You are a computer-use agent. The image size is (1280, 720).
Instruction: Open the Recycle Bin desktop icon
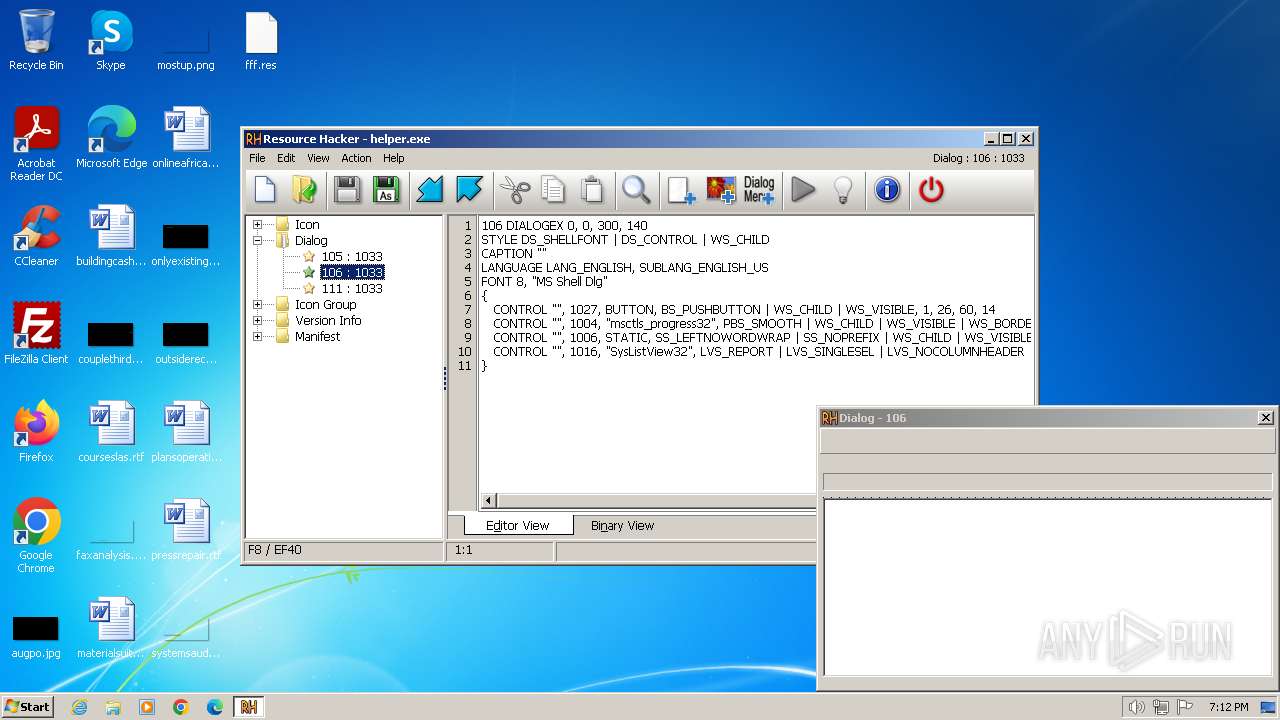pos(36,40)
